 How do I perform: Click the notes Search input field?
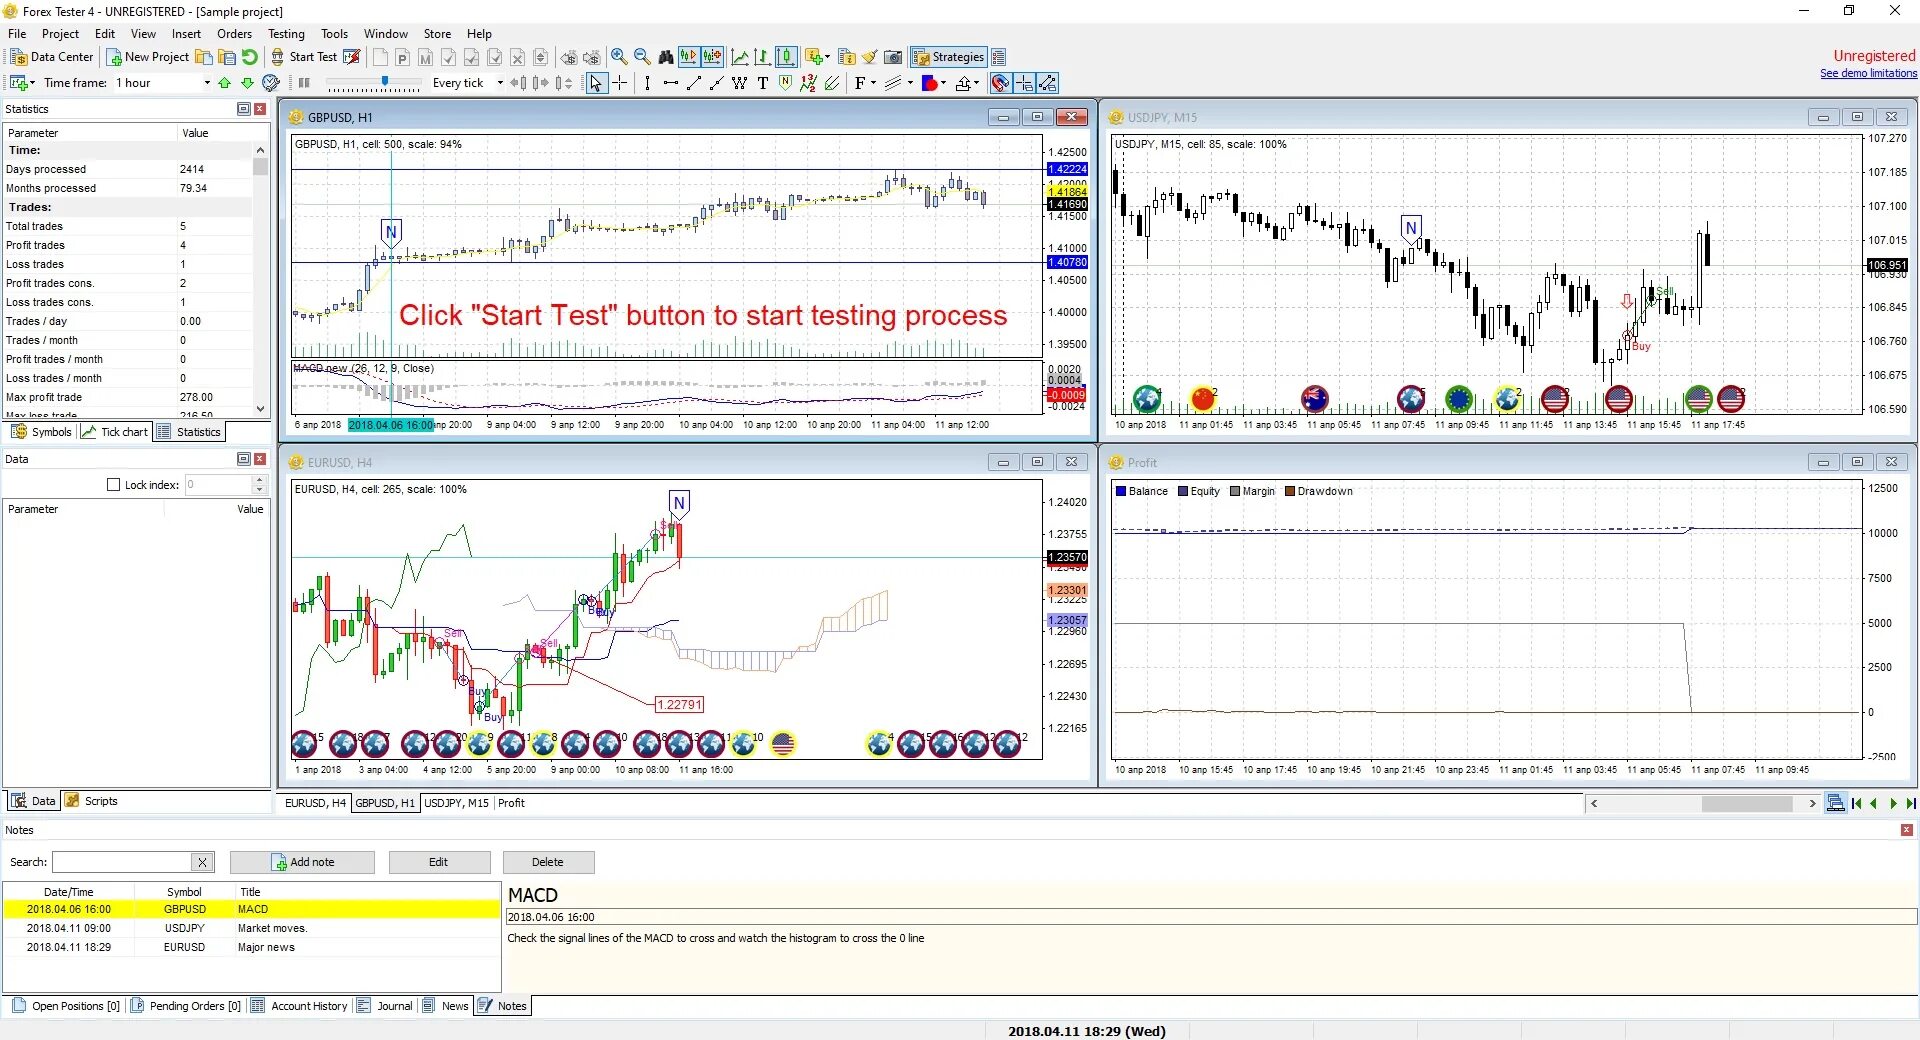click(122, 862)
